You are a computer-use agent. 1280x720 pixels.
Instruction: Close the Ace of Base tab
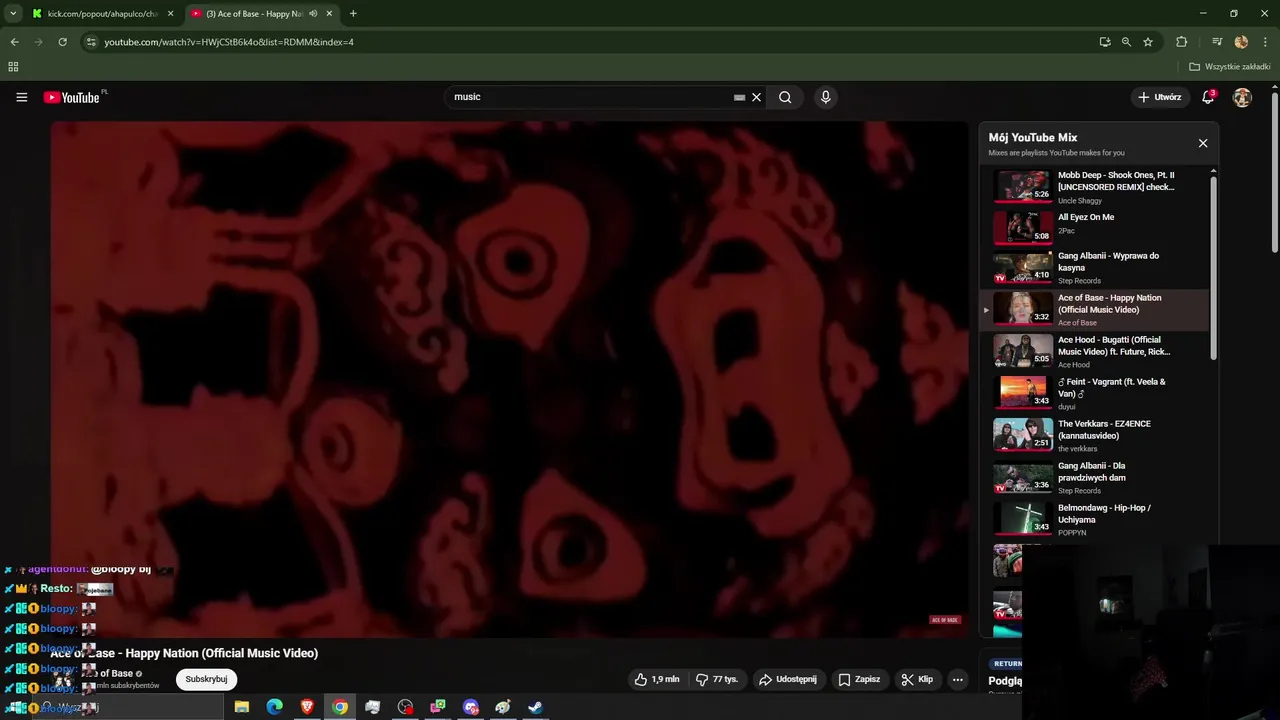[329, 14]
